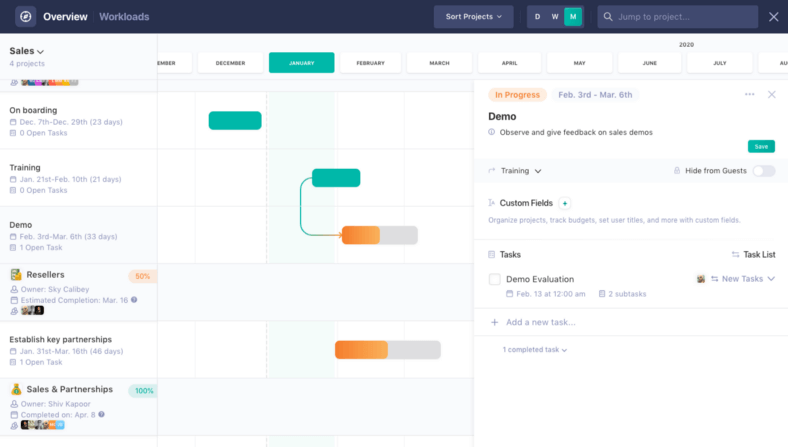788x447 pixels.
Task: Select the January month header
Action: (x=302, y=63)
